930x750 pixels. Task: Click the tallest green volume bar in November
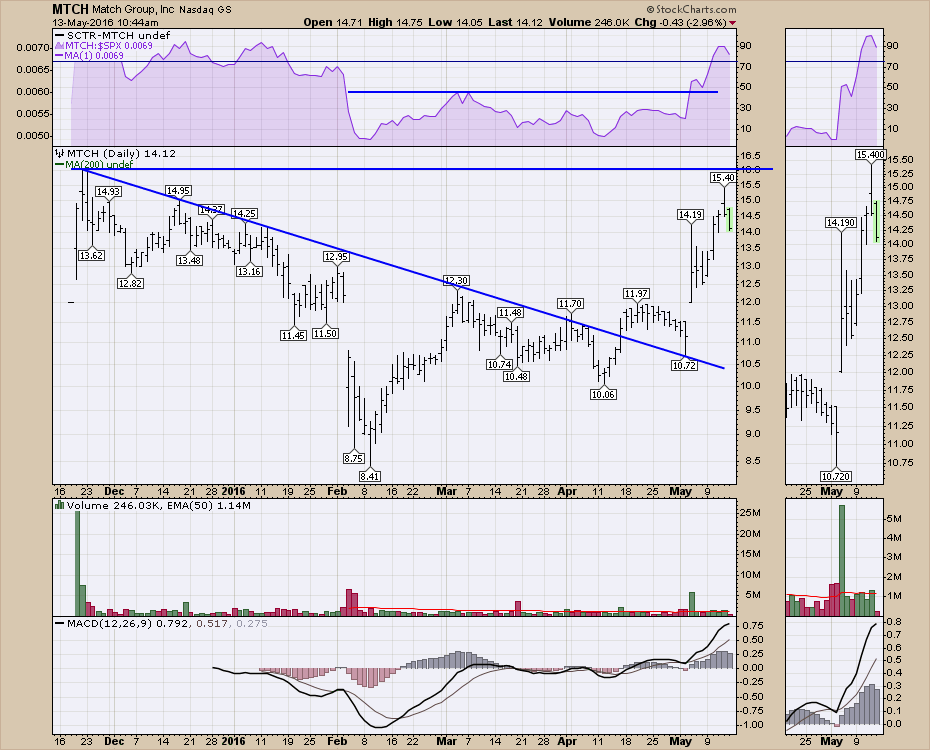(77, 563)
